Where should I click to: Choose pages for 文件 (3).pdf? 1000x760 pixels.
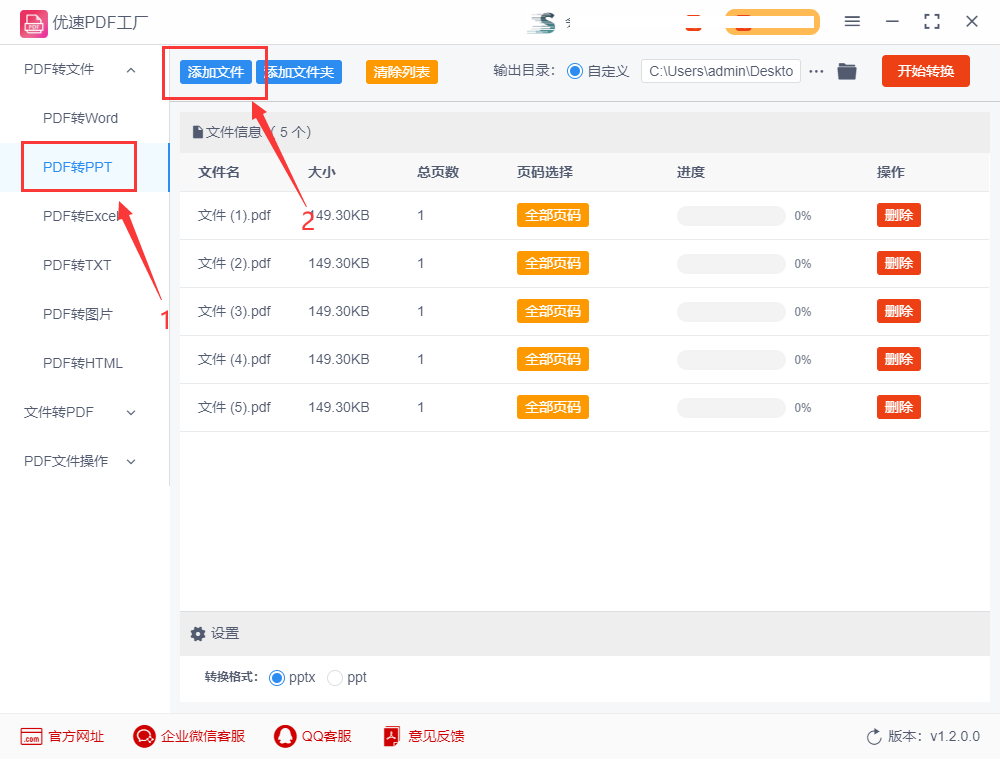coord(553,311)
